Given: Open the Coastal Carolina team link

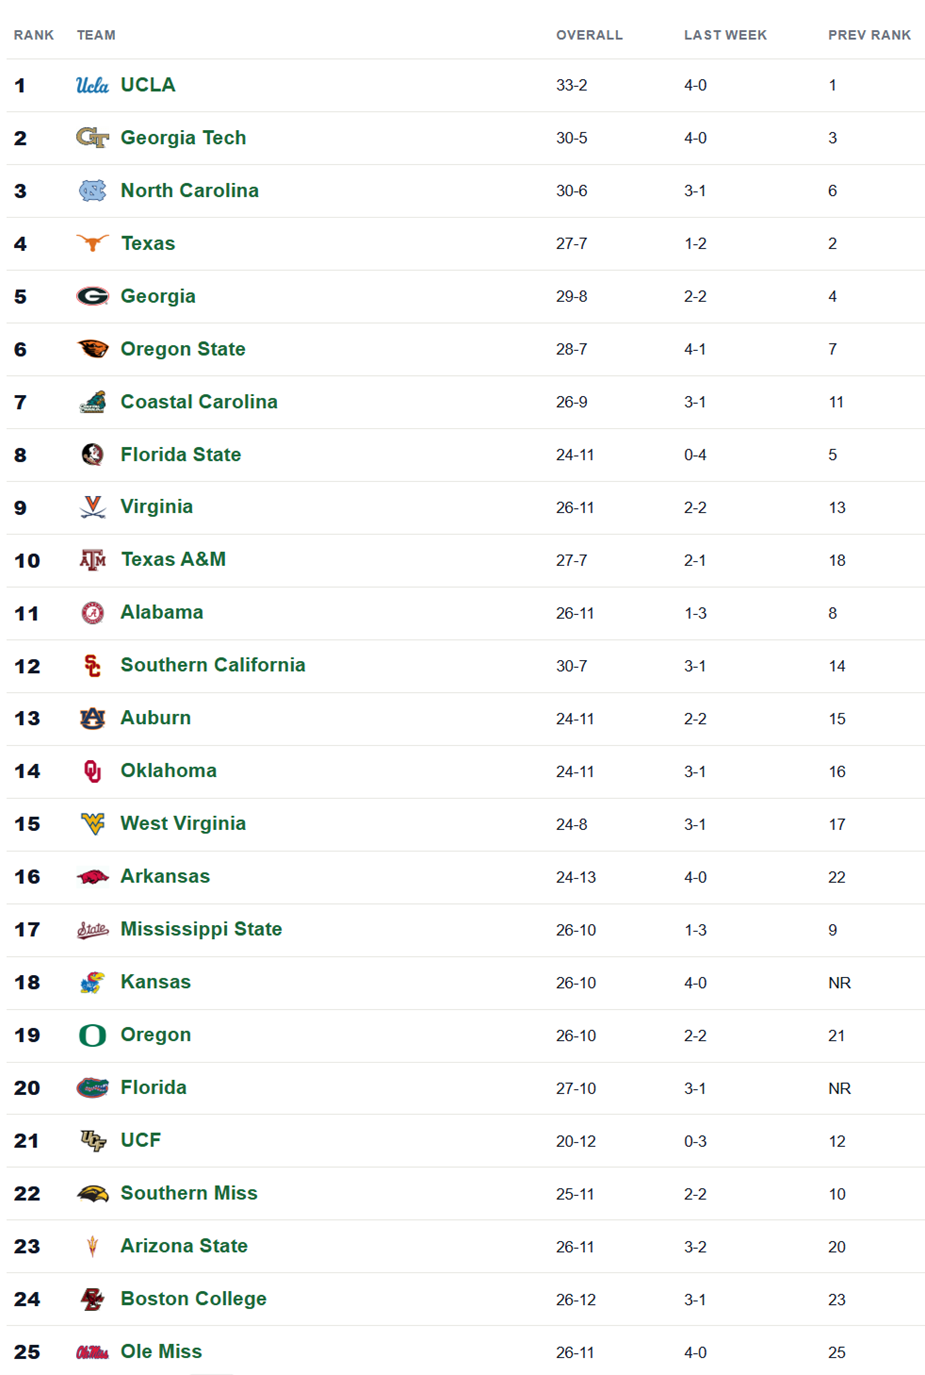Looking at the screenshot, I should (199, 402).
